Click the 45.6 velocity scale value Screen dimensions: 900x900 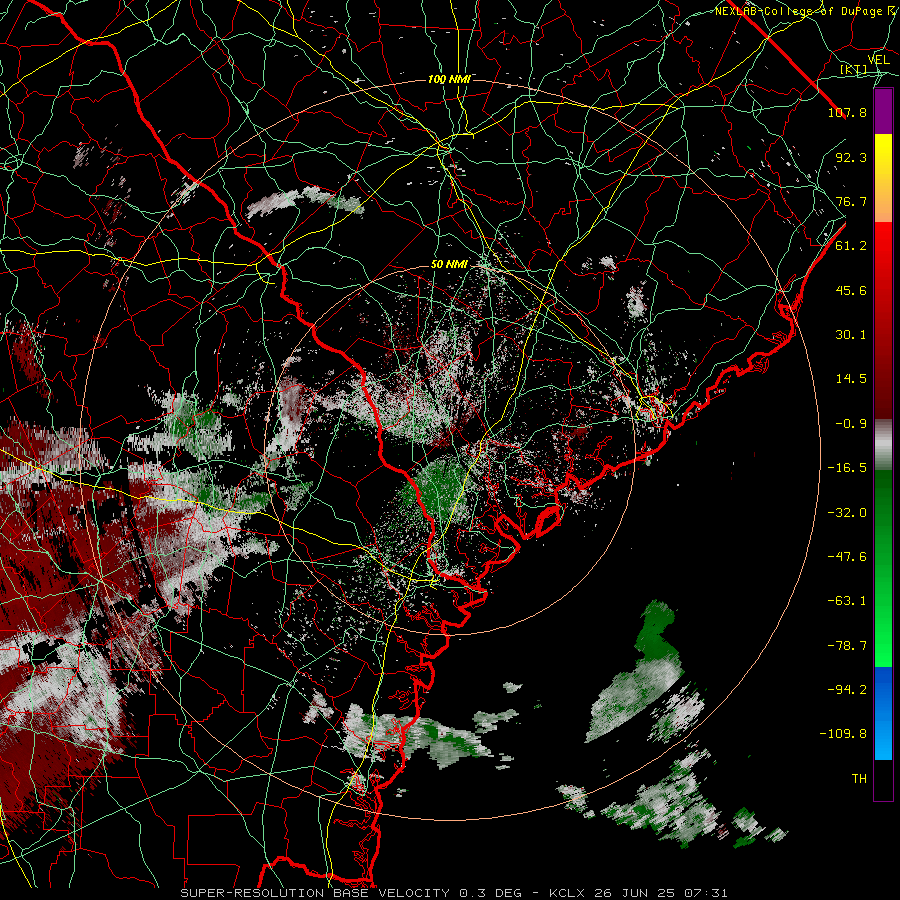tap(851, 290)
